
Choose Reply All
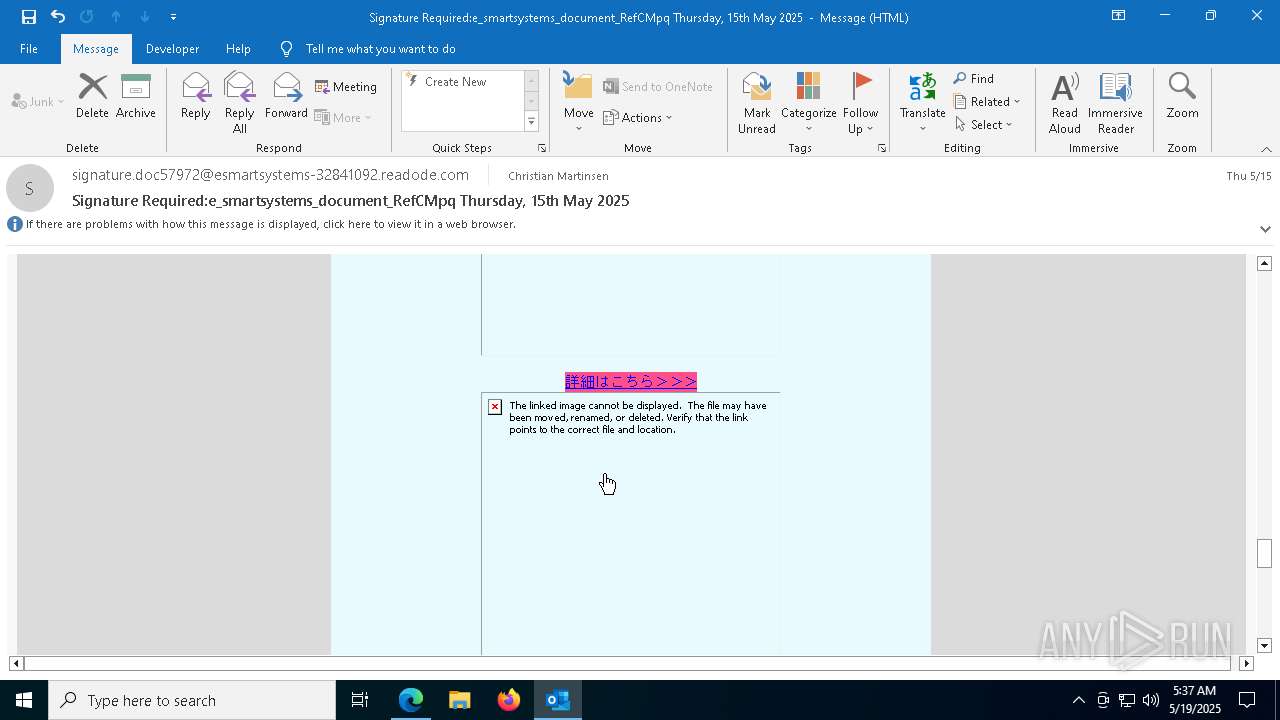pos(239,103)
